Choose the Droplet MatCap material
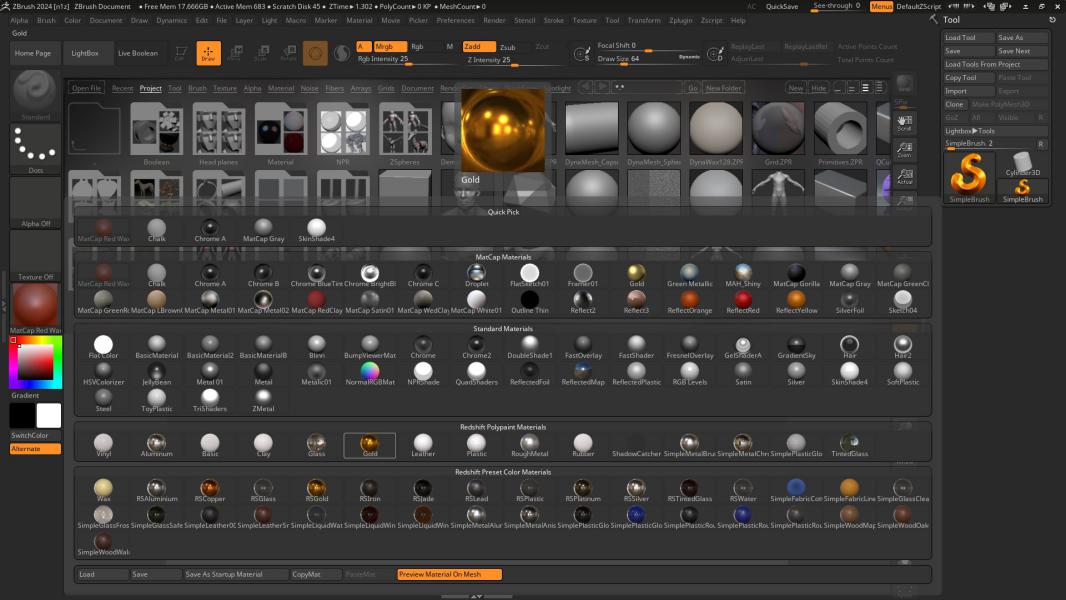The image size is (1066, 600). 477,276
